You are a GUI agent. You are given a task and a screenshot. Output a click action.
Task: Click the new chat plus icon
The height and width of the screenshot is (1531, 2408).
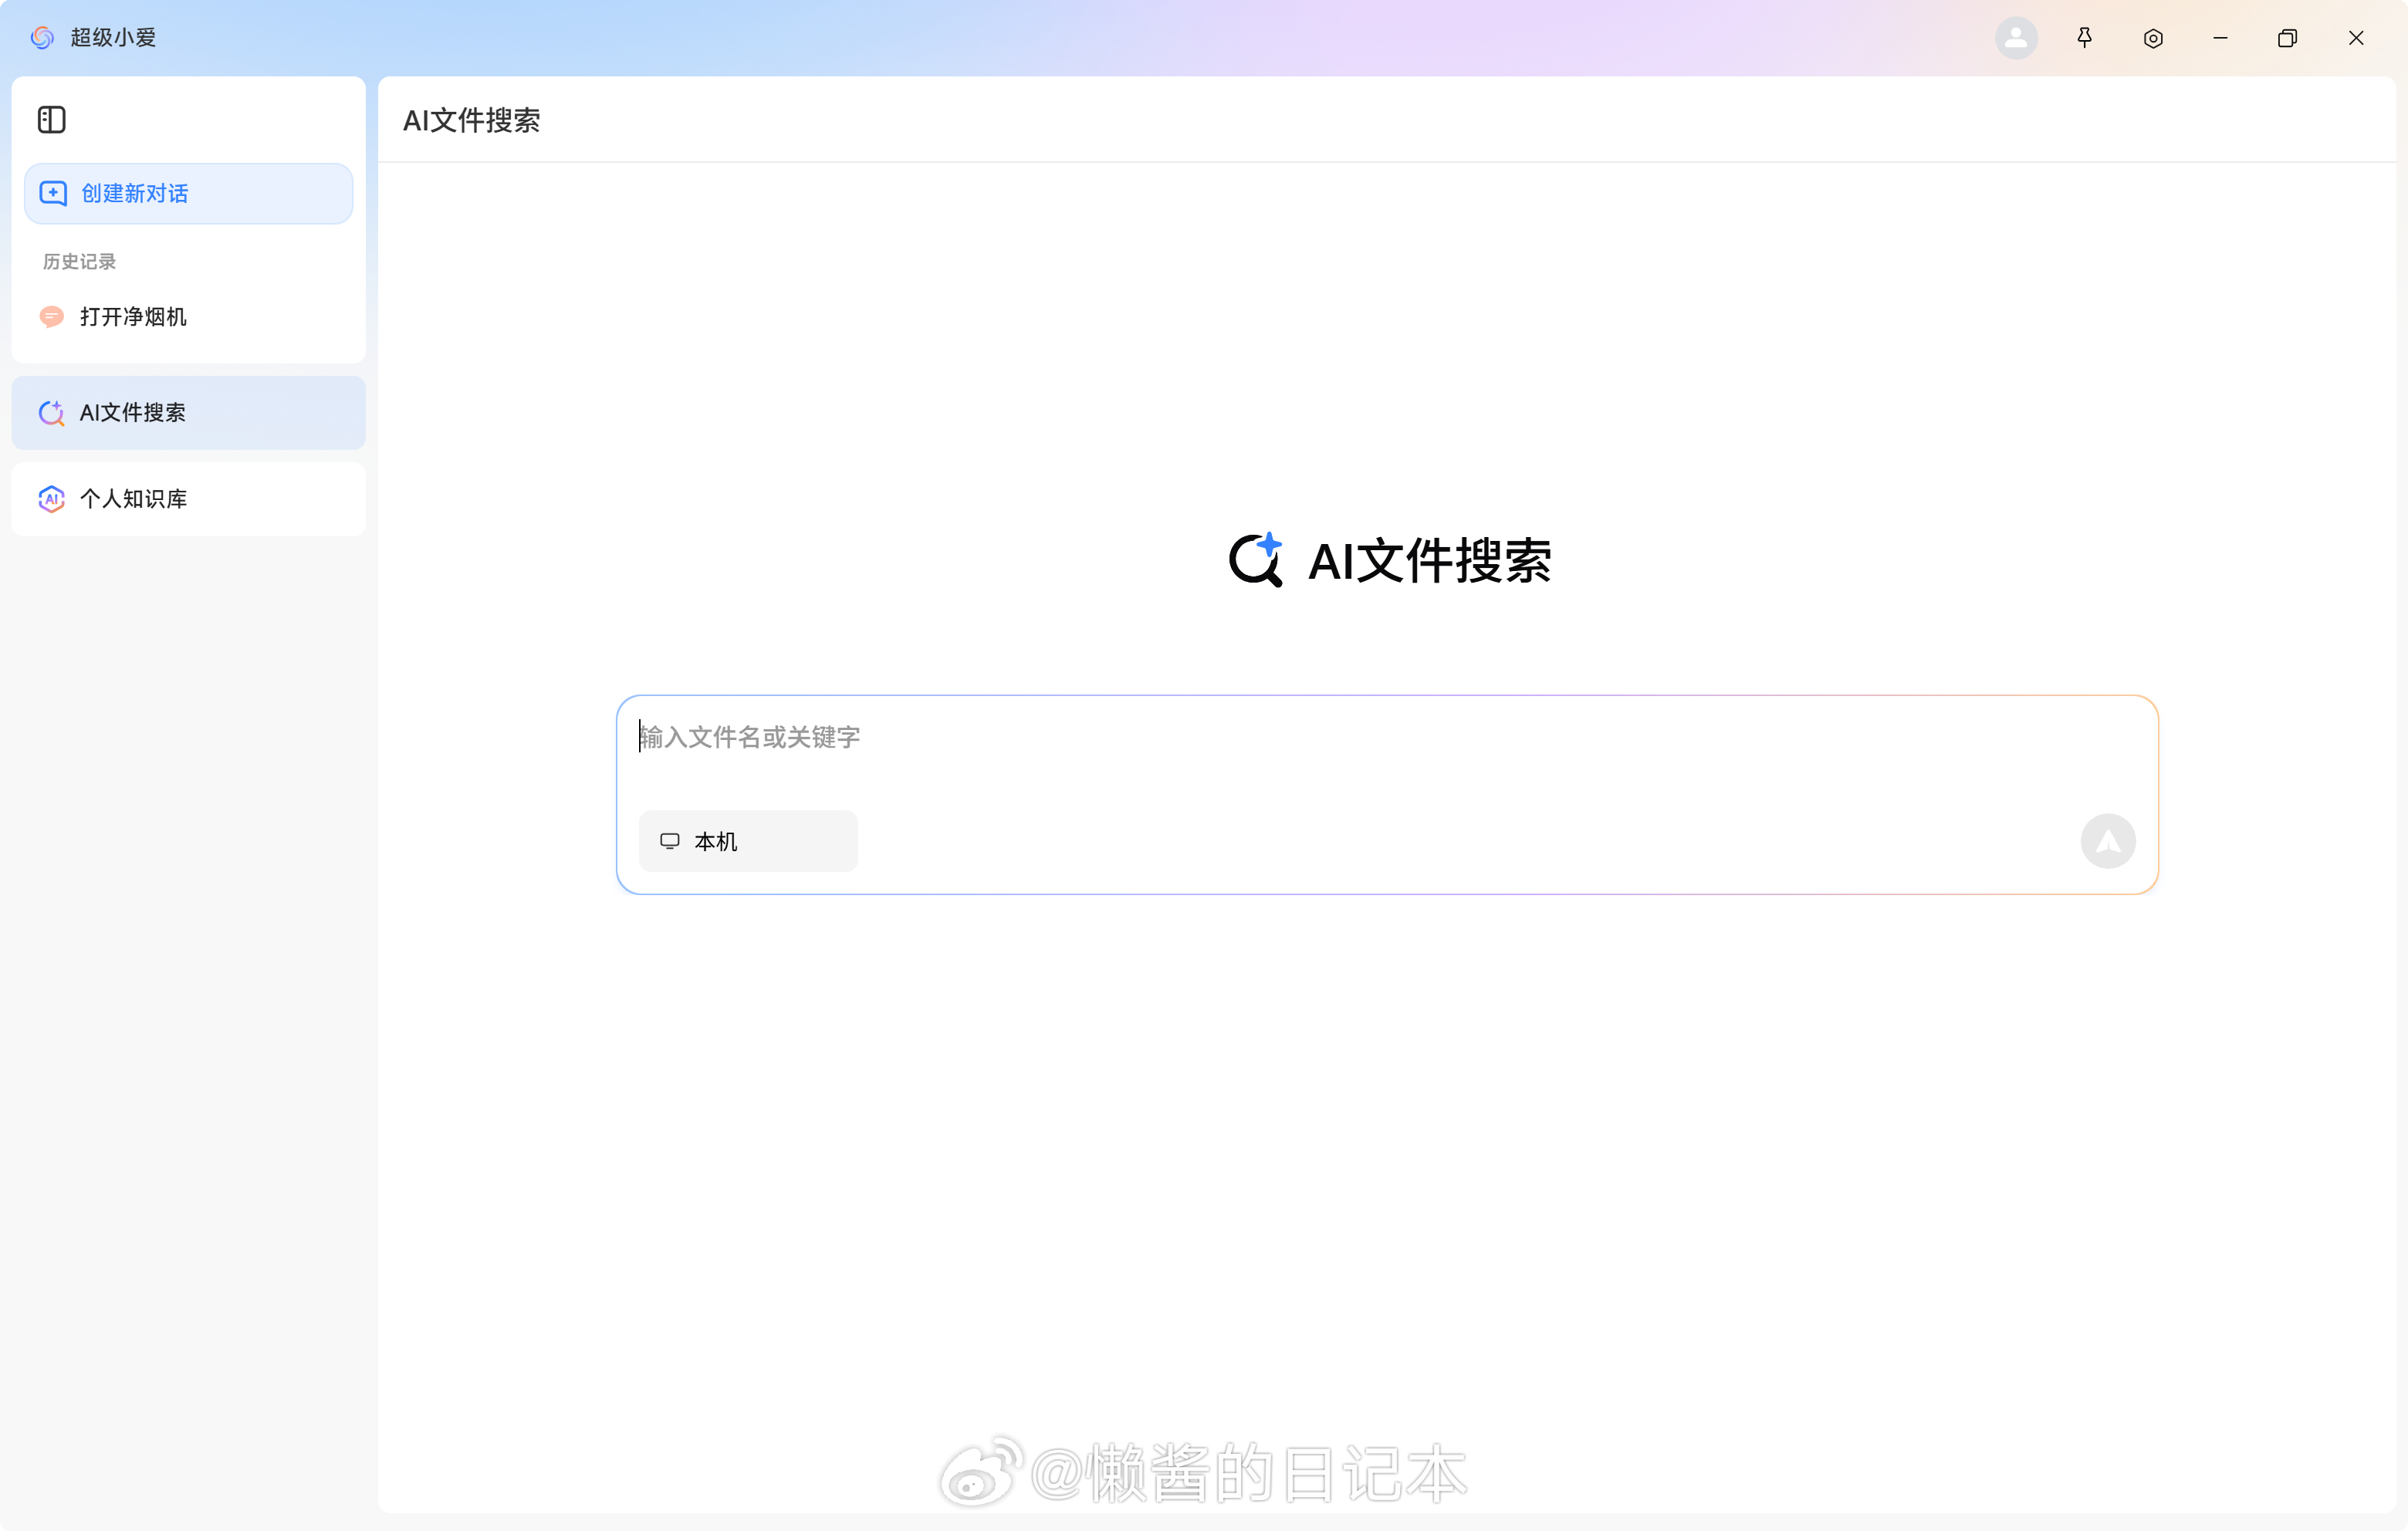point(53,193)
